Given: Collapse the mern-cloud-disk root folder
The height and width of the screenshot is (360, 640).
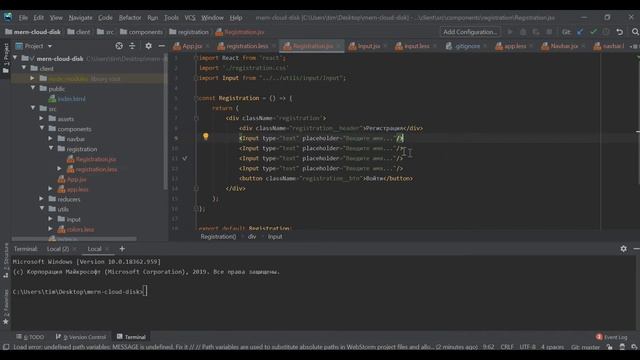Looking at the screenshot, I should click(x=15, y=58).
